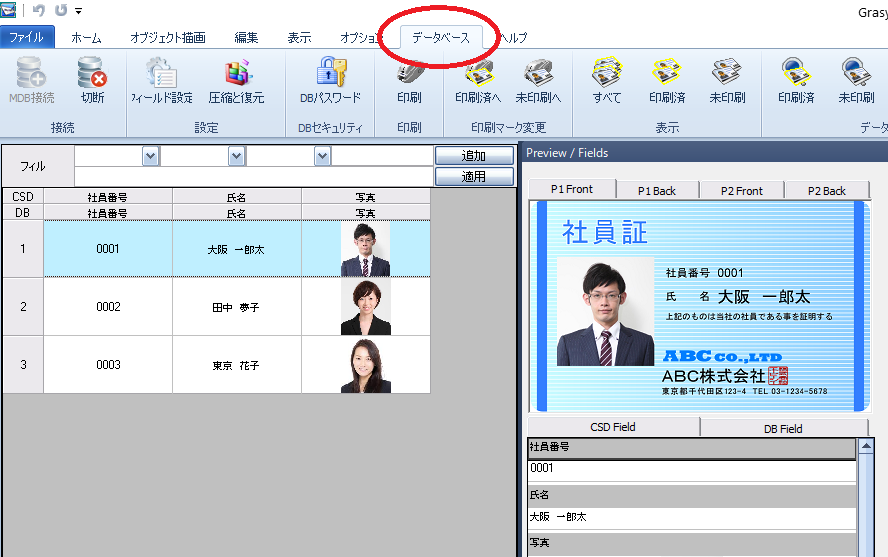
Task: Switch to the P1 Back preview tab
Action: (656, 190)
